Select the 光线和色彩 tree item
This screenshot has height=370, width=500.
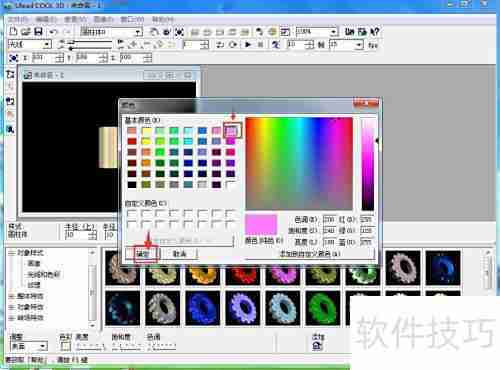point(43,274)
